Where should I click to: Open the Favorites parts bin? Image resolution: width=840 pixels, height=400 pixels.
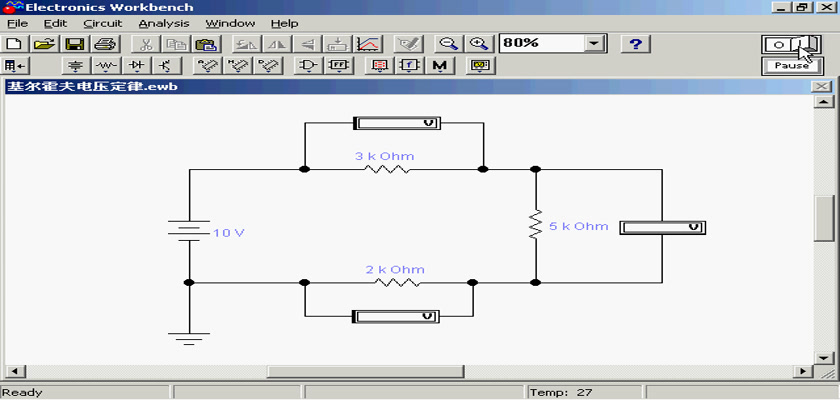point(16,66)
